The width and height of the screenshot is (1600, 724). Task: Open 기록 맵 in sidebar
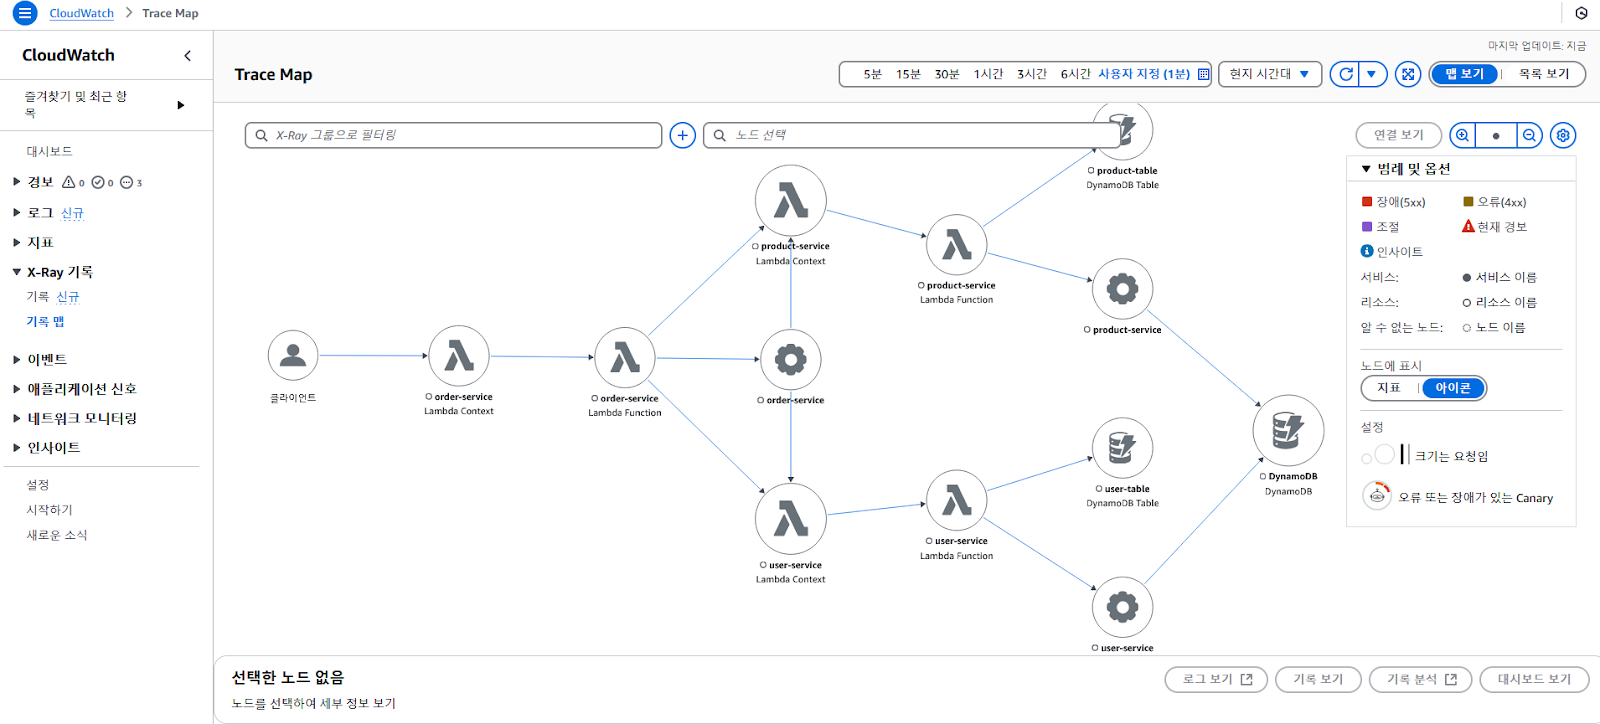(x=45, y=321)
